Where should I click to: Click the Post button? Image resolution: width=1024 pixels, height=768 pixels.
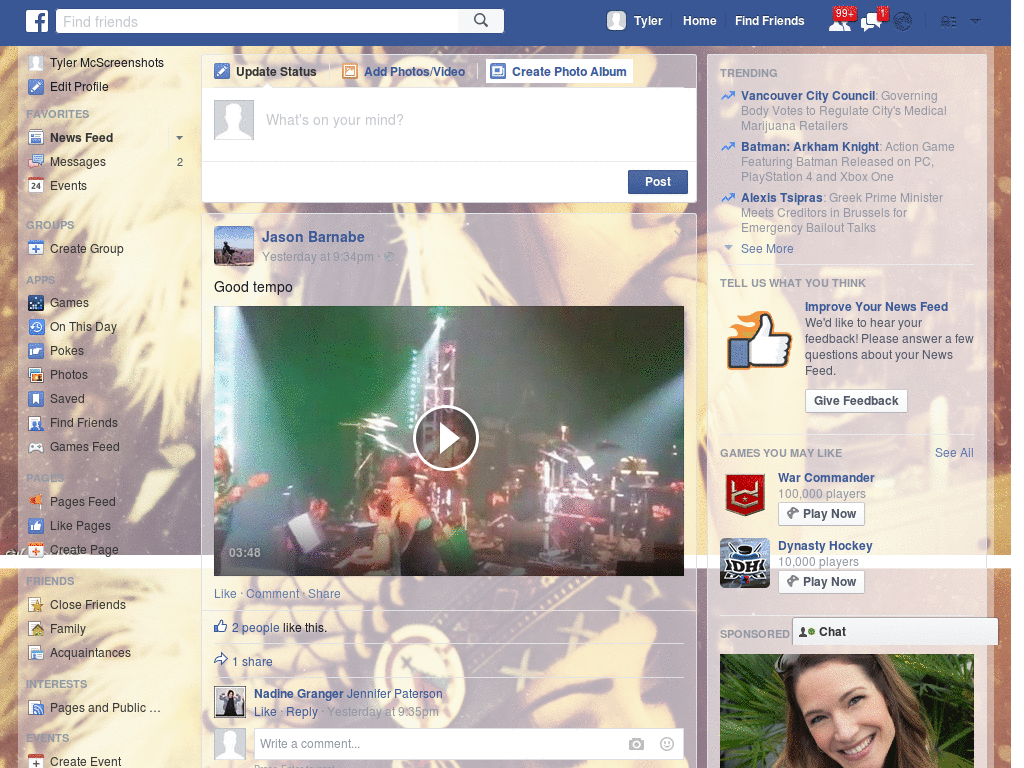click(658, 182)
